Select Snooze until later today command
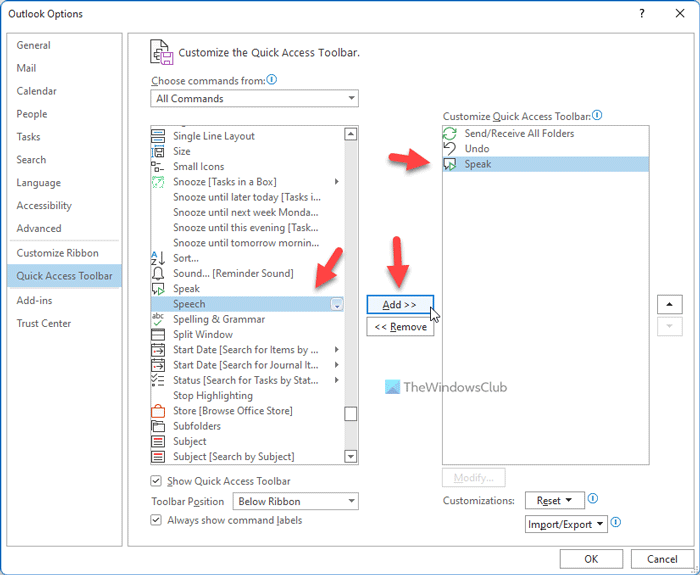 (247, 197)
